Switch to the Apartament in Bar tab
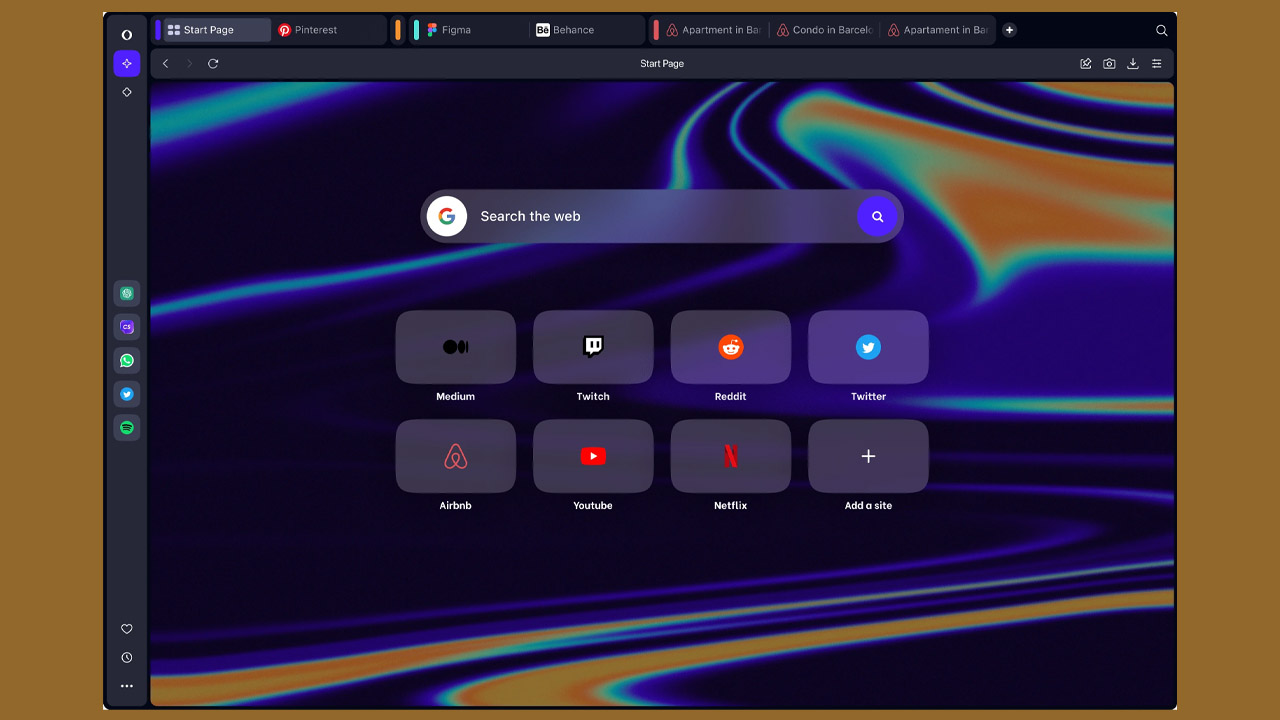 coord(938,30)
